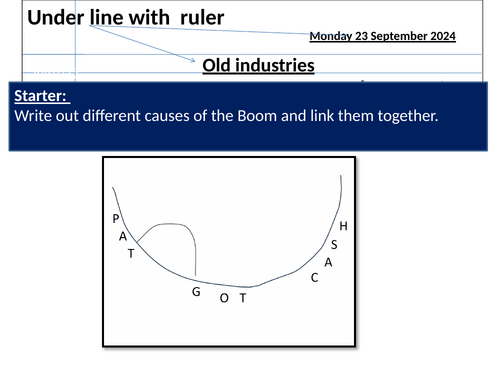Select the underlined 'Starter:' label
Image resolution: width=500 pixels, height=375 pixels.
pyautogui.click(x=42, y=96)
